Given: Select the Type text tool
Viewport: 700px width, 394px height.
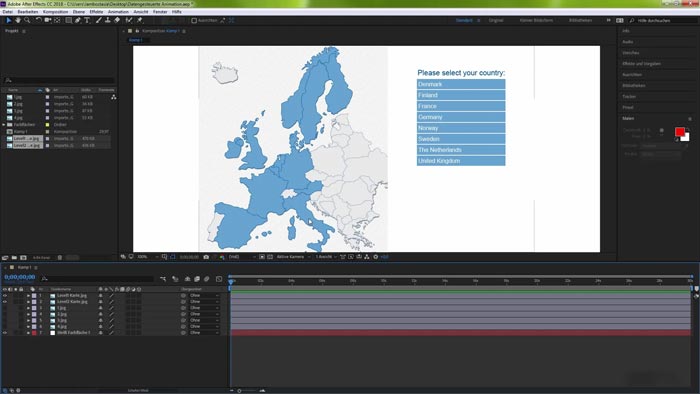Looking at the screenshot, I should [x=87, y=20].
